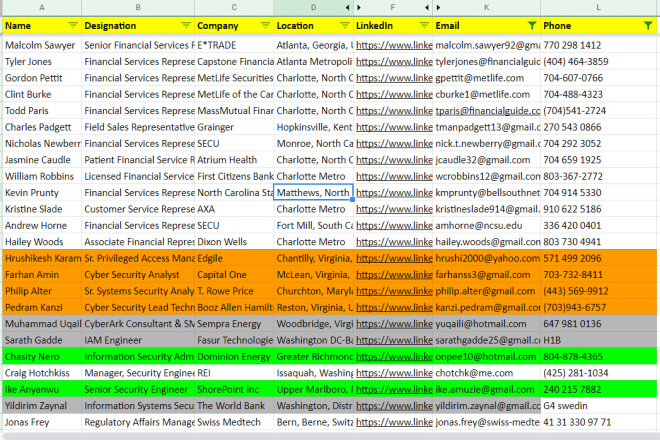Screen dimensions: 660x440
Task: Open Jonas Frey's LinkedIn link
Action: tap(394, 422)
